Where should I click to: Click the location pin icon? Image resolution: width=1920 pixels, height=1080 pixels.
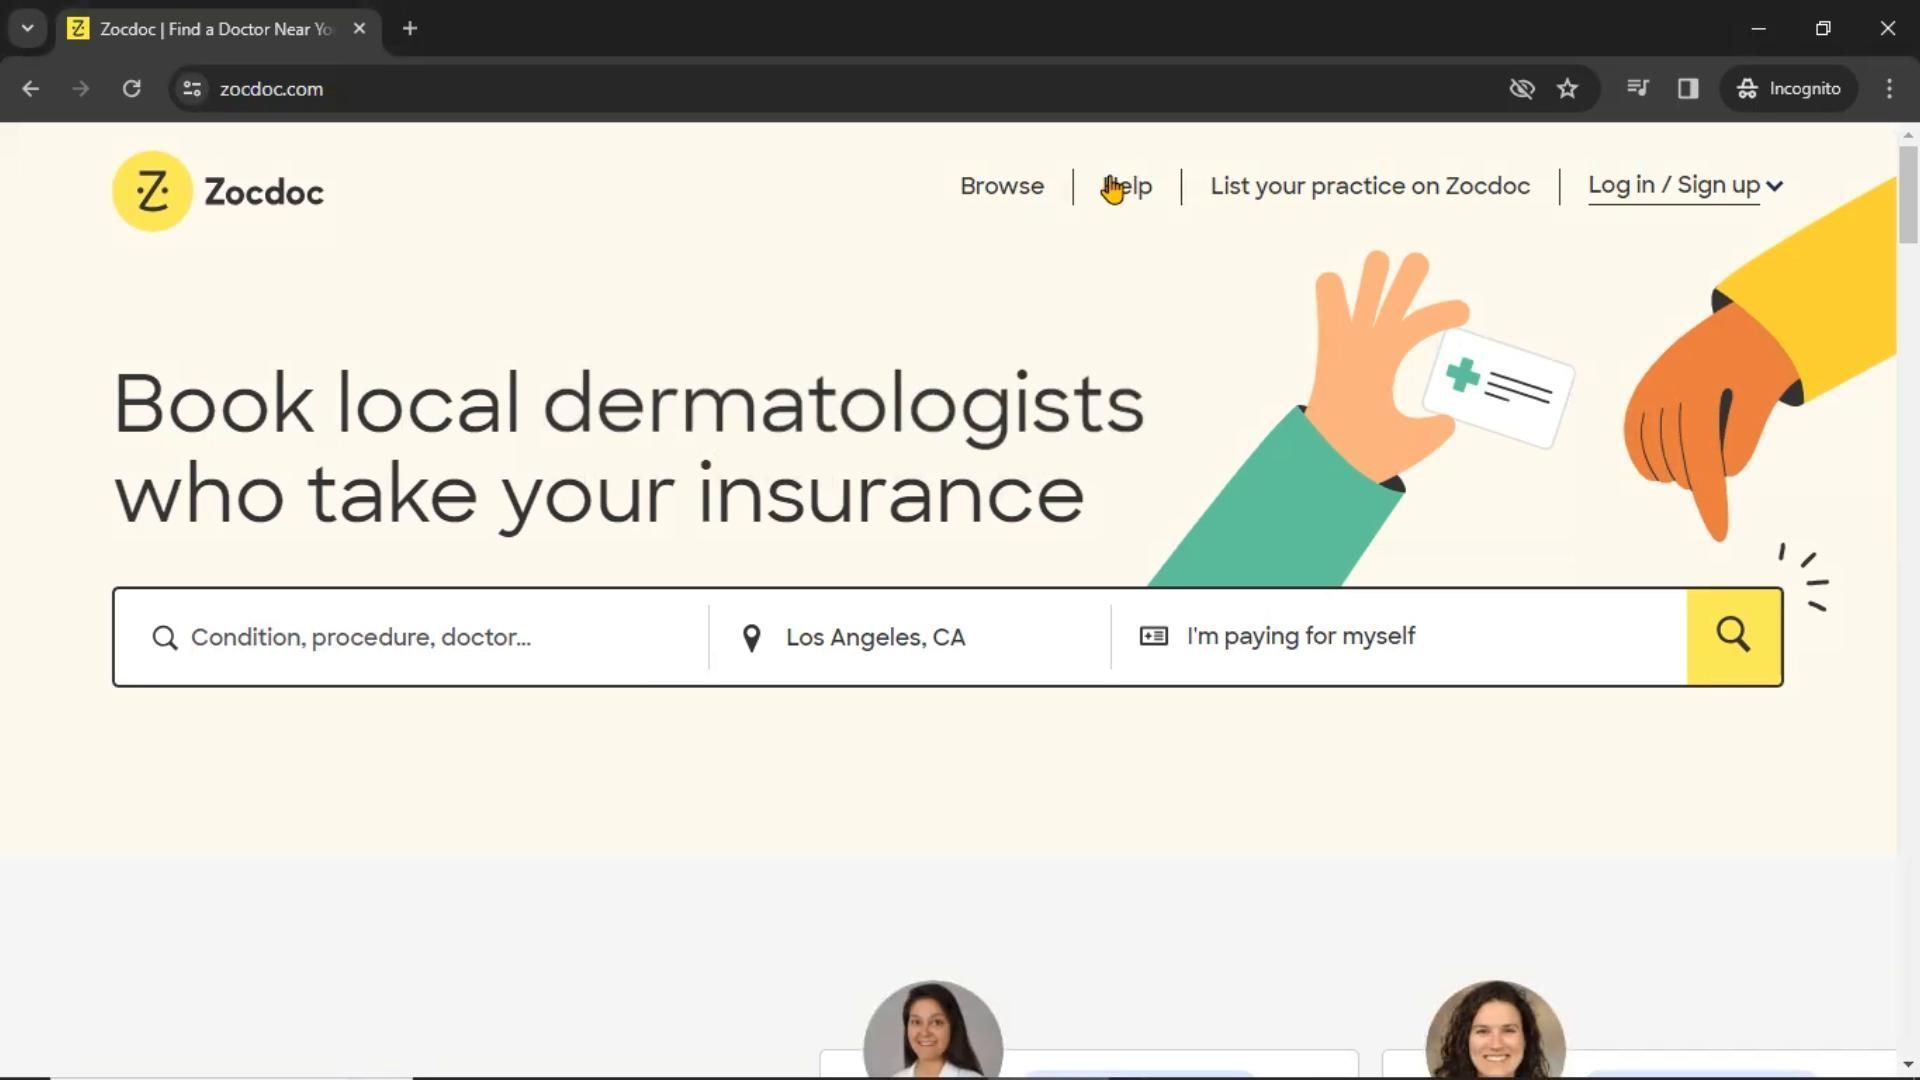tap(751, 638)
